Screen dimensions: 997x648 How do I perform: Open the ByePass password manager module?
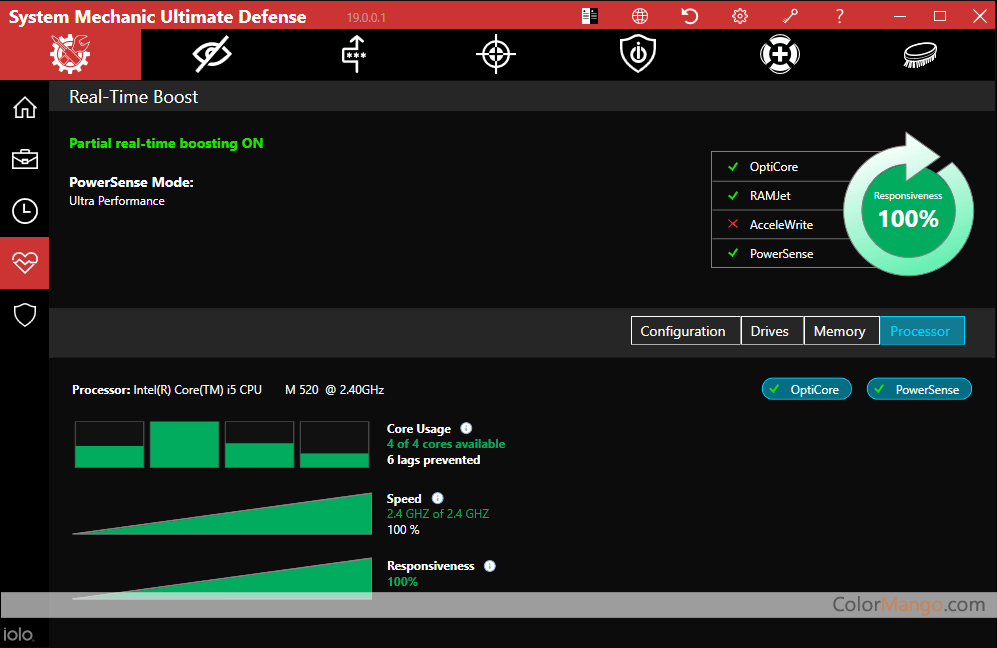[x=354, y=54]
